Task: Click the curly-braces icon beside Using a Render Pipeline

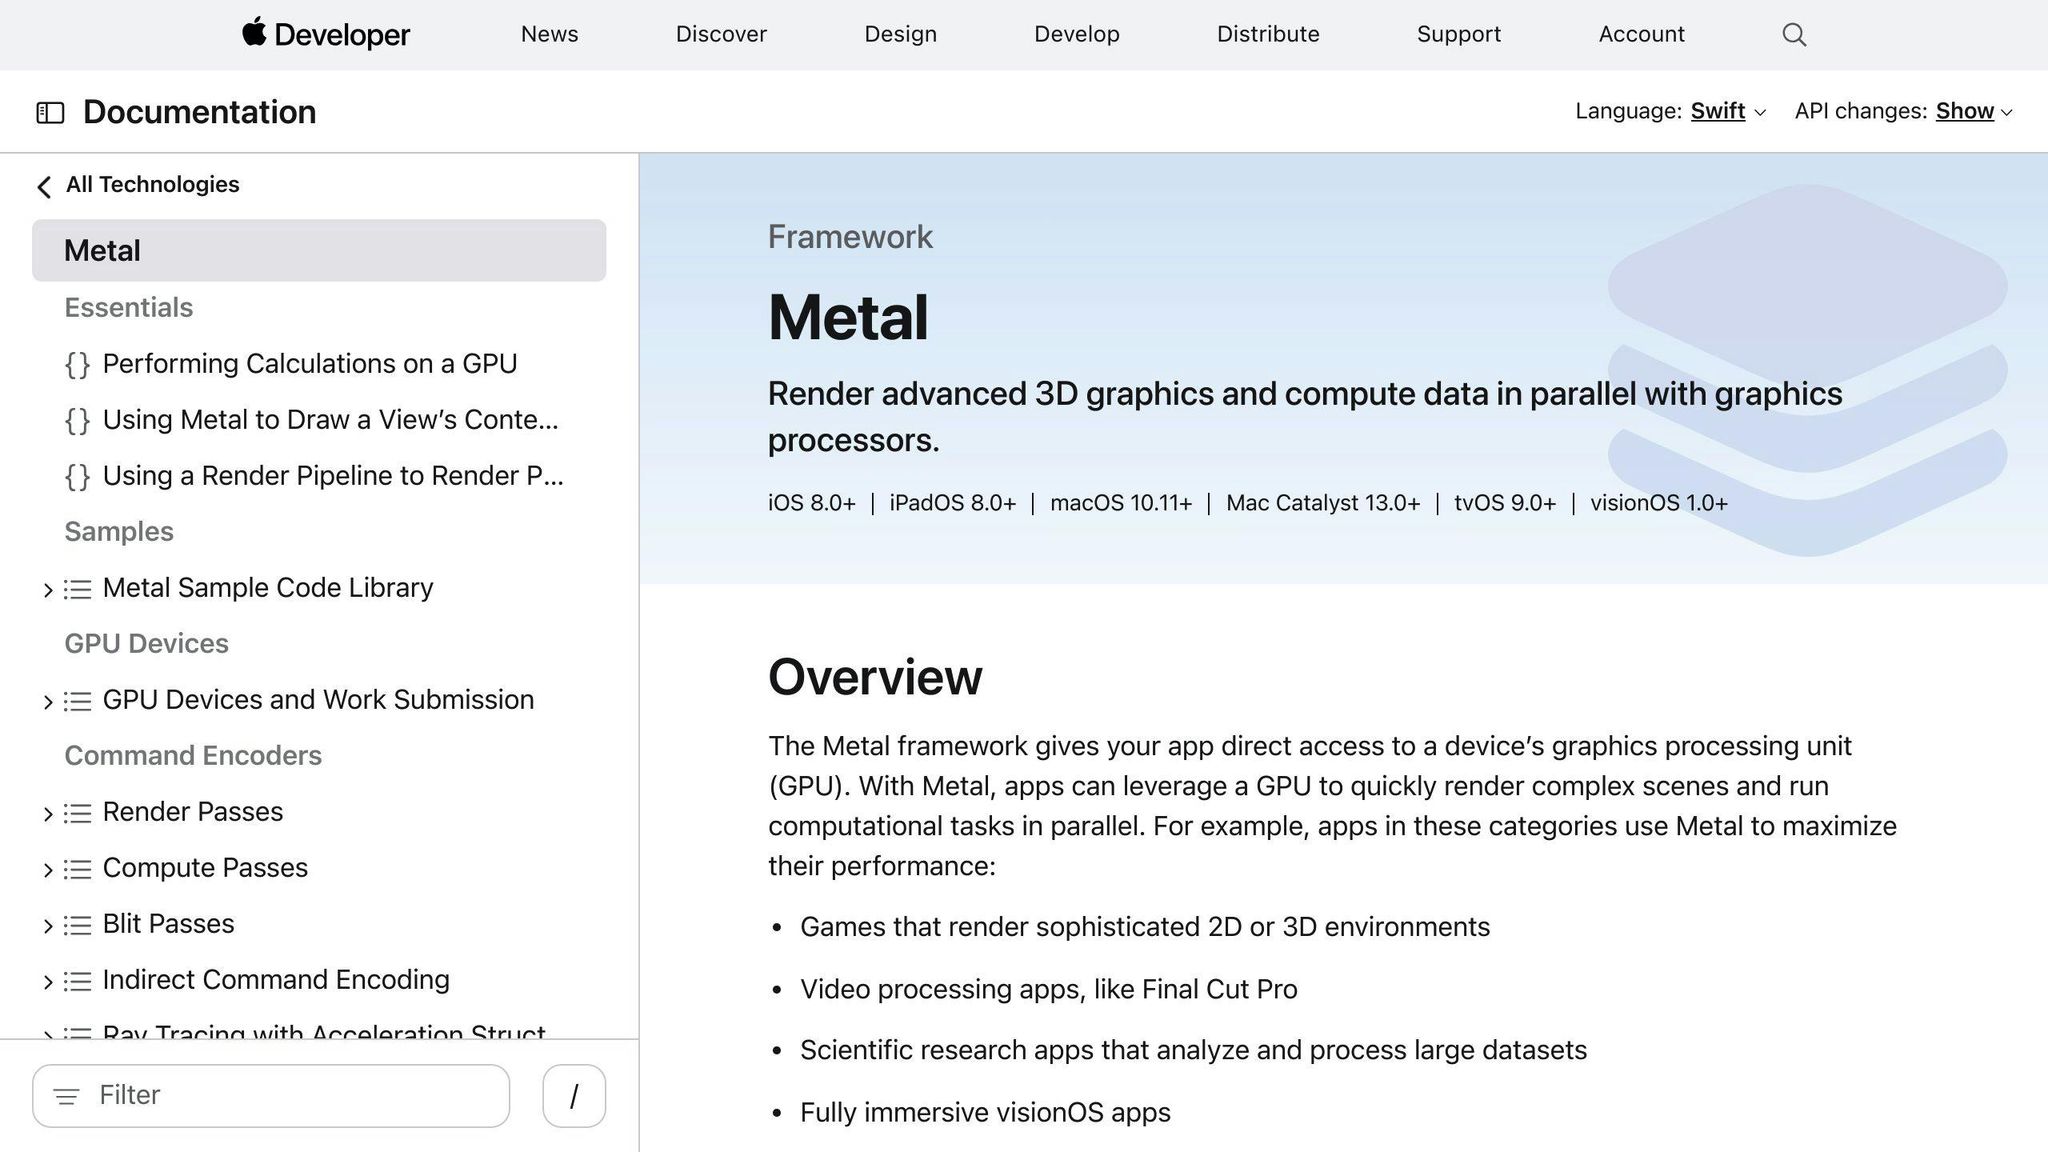Action: 77,477
